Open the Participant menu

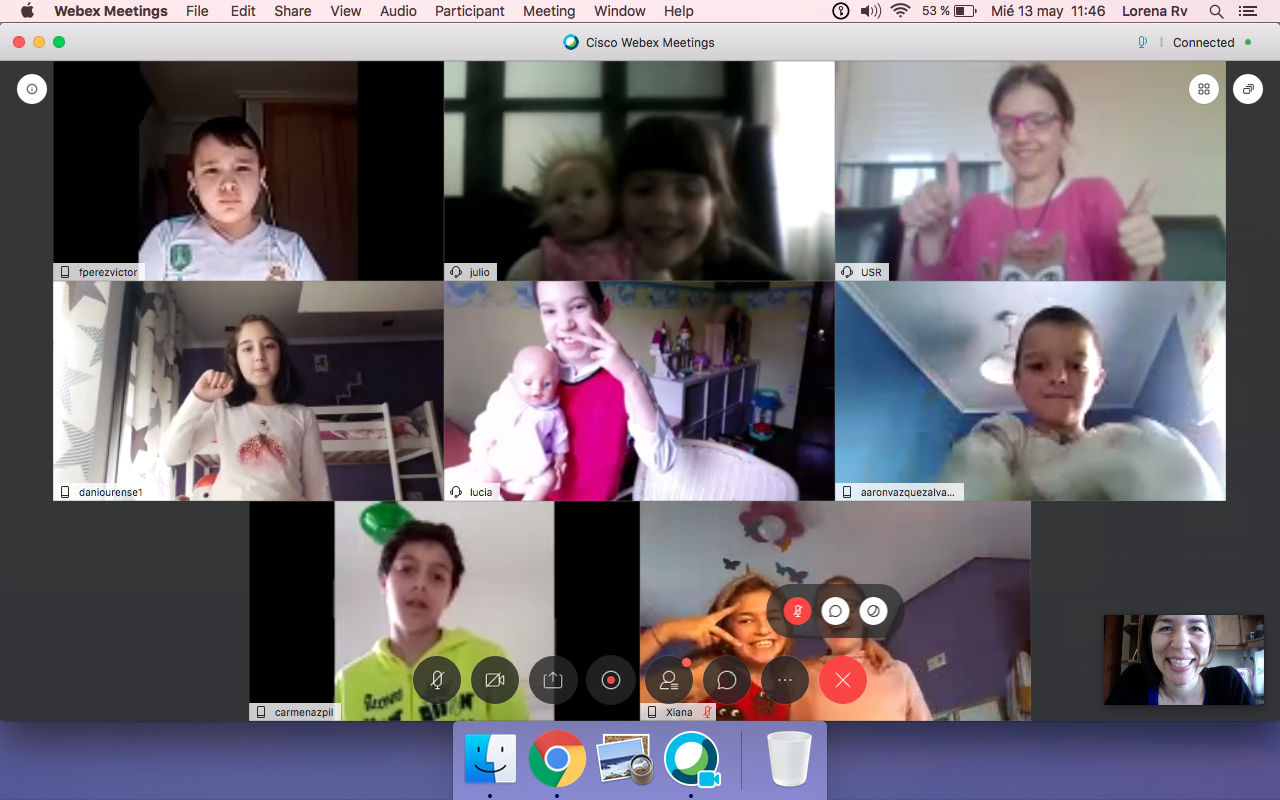click(x=469, y=11)
